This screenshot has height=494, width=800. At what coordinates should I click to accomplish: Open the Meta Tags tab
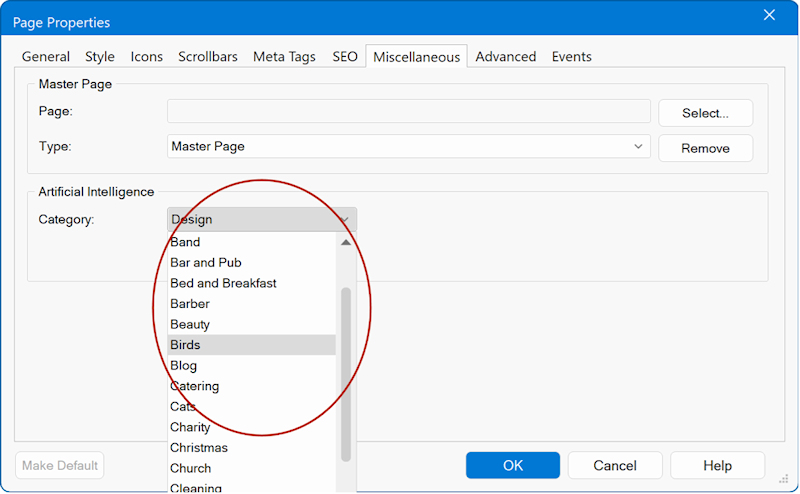(284, 57)
